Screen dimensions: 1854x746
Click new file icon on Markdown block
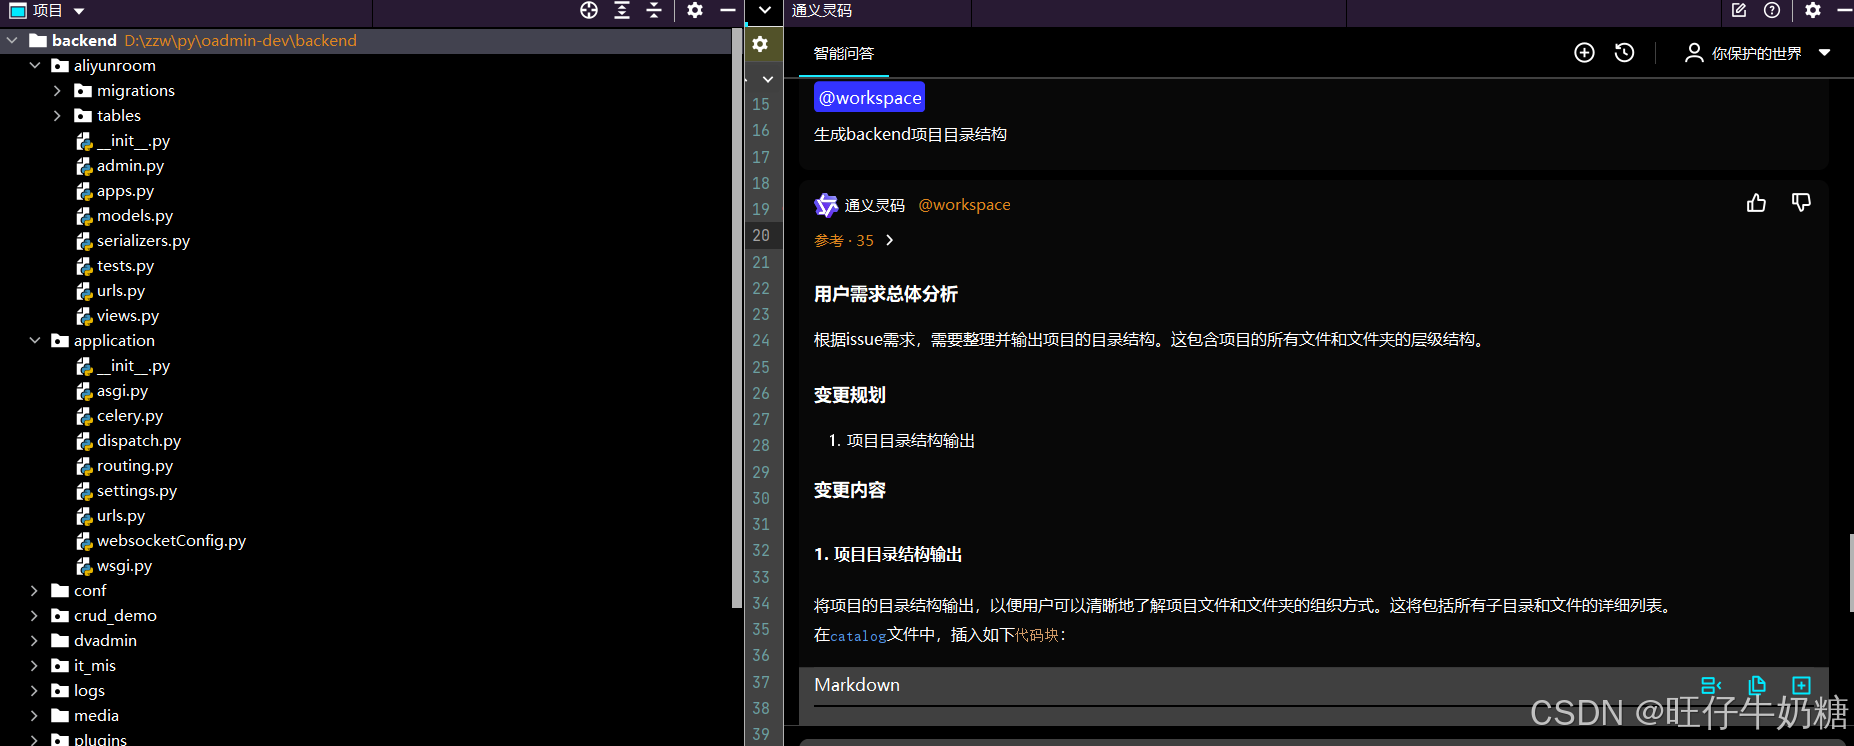point(1801,685)
